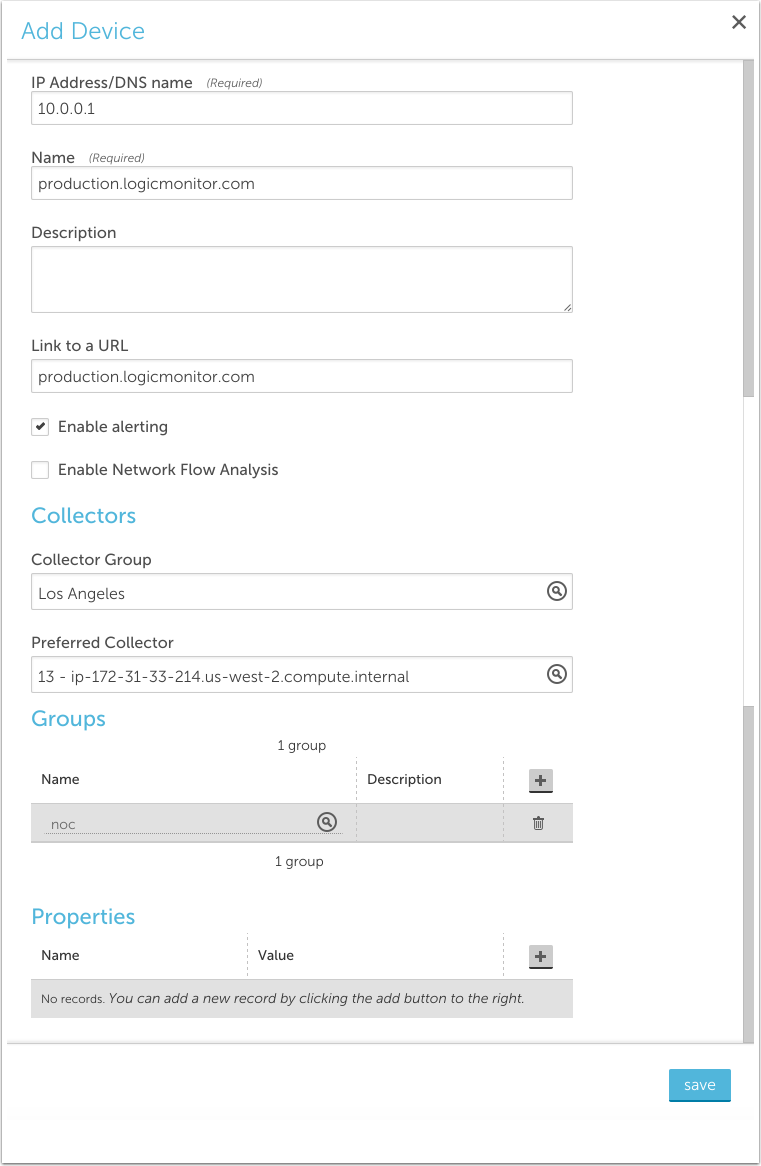Click the Preferred Collector search icon
The width and height of the screenshot is (761, 1166).
pyautogui.click(x=557, y=675)
